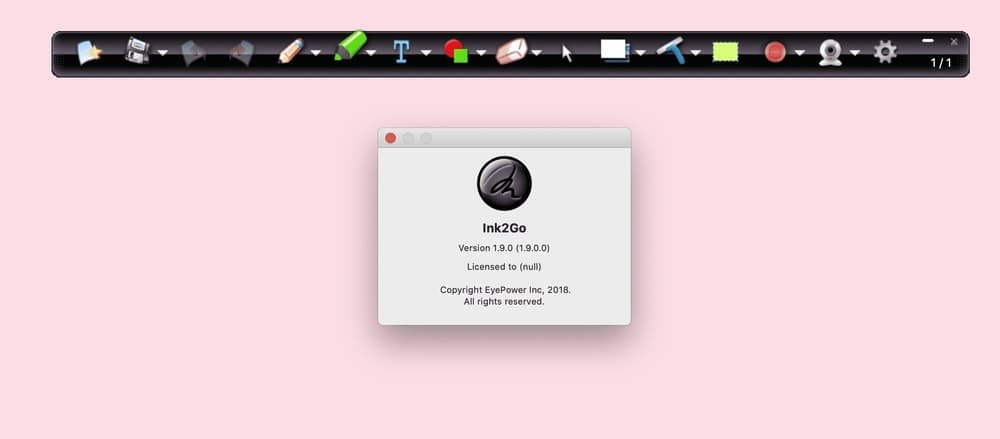The width and height of the screenshot is (1000, 439).
Task: Create a new page with the starred page icon
Action: click(89, 52)
